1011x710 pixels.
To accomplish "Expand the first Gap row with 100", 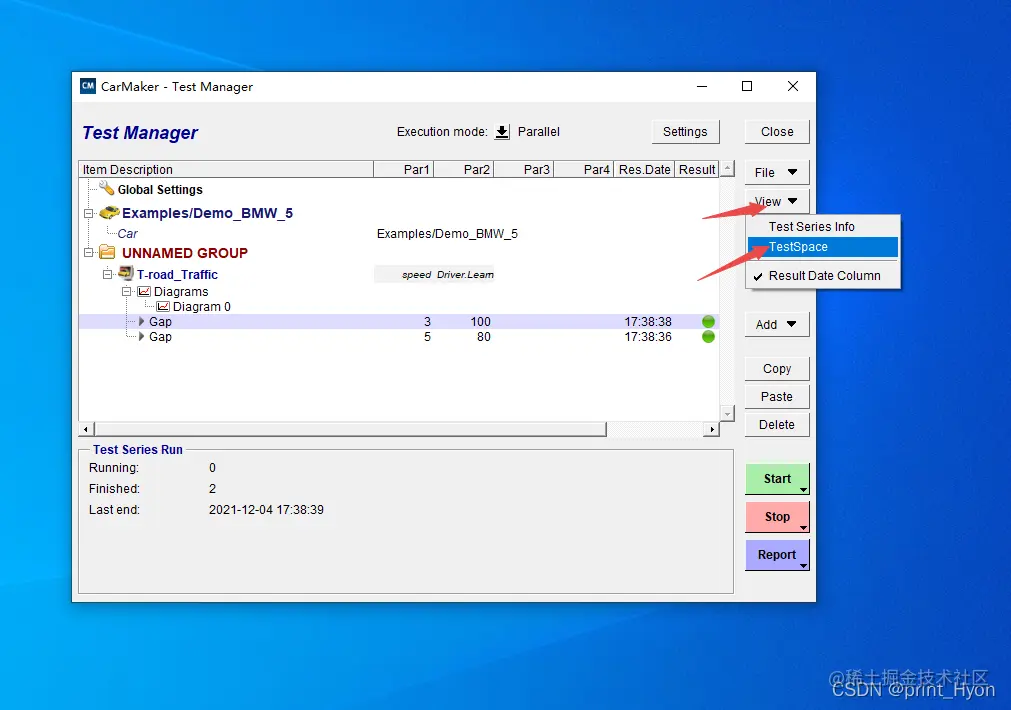I will click(141, 321).
